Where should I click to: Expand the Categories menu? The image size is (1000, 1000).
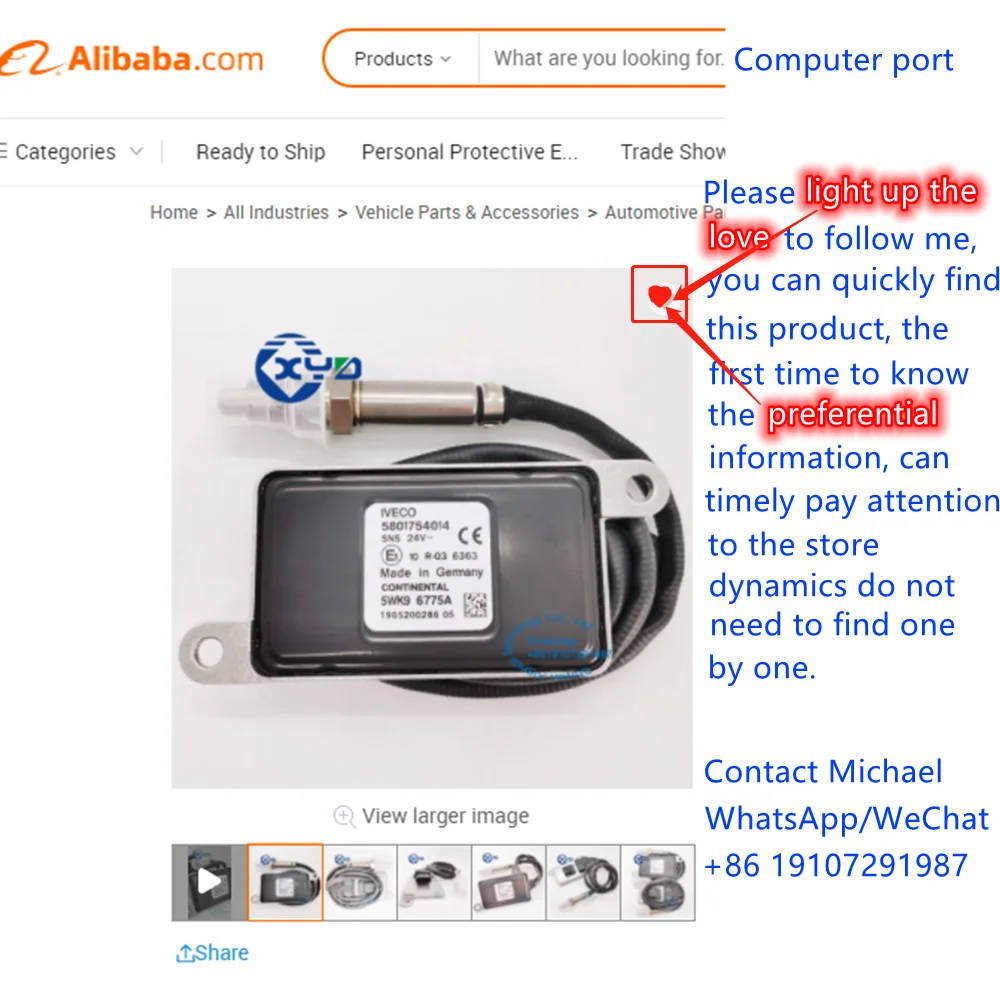[x=71, y=152]
